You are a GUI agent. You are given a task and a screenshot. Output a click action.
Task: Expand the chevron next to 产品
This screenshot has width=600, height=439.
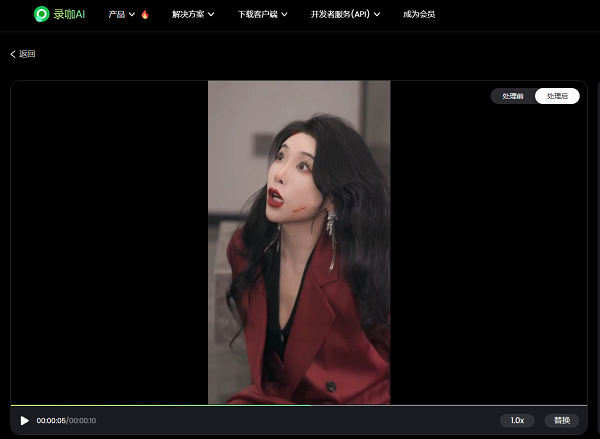pos(132,15)
